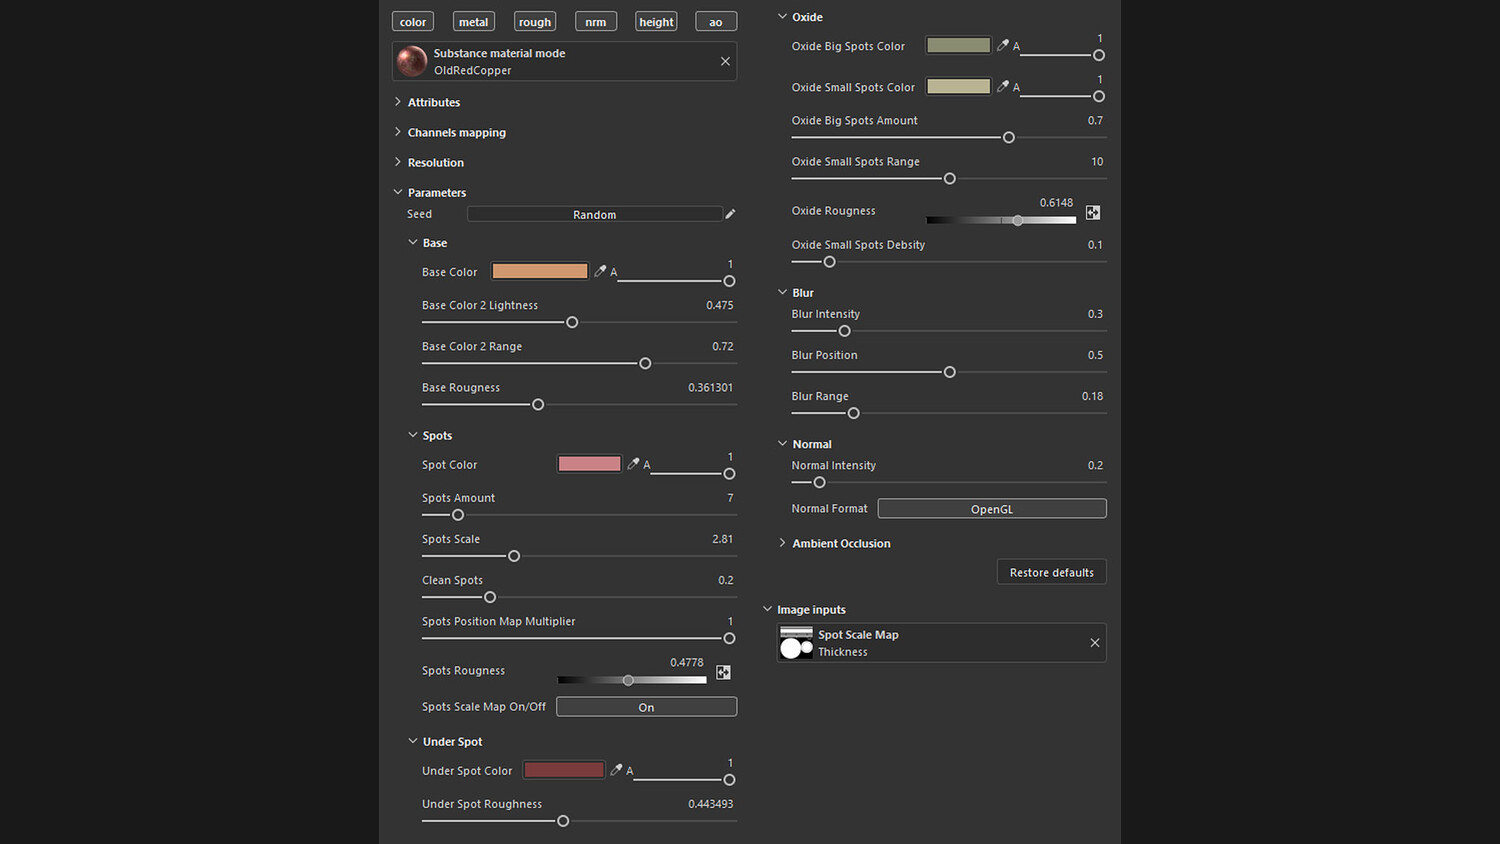Toggle Spots Scale Map On/Off button
Image resolution: width=1500 pixels, height=844 pixels.
[x=646, y=707]
